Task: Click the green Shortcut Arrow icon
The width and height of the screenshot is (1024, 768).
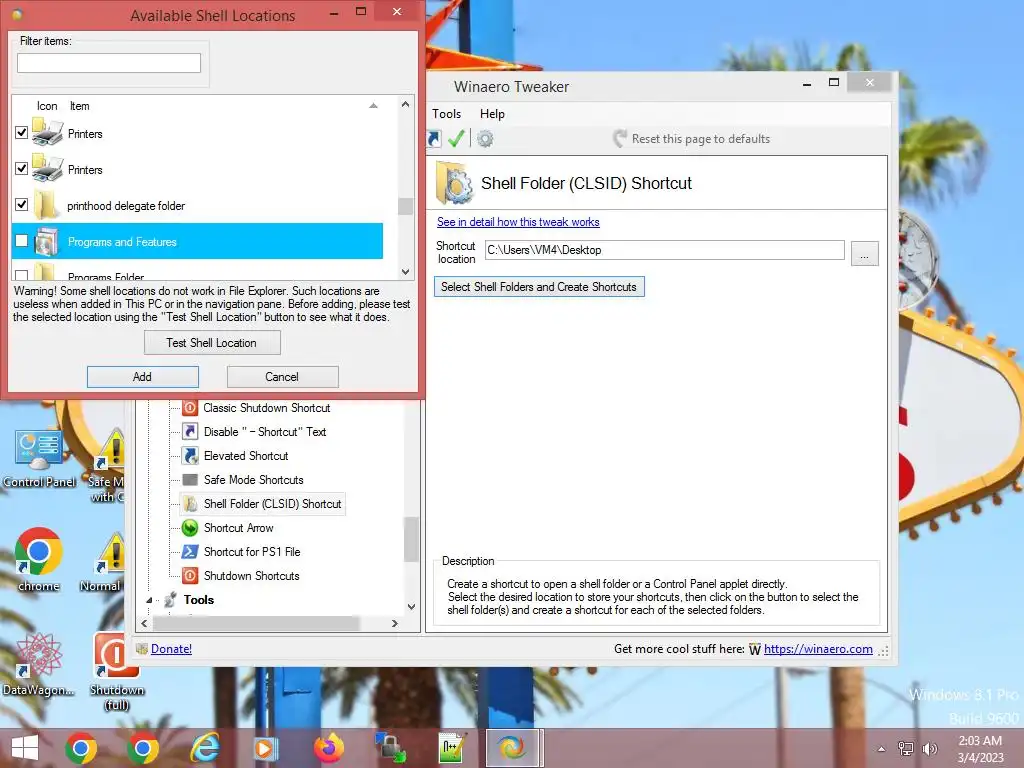Action: coord(189,528)
